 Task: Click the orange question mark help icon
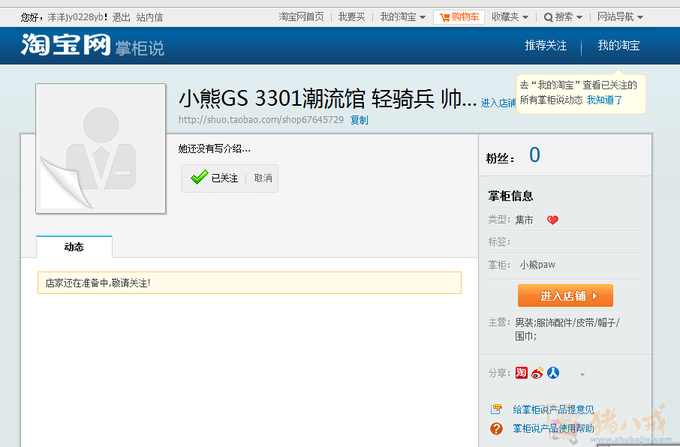(x=496, y=429)
